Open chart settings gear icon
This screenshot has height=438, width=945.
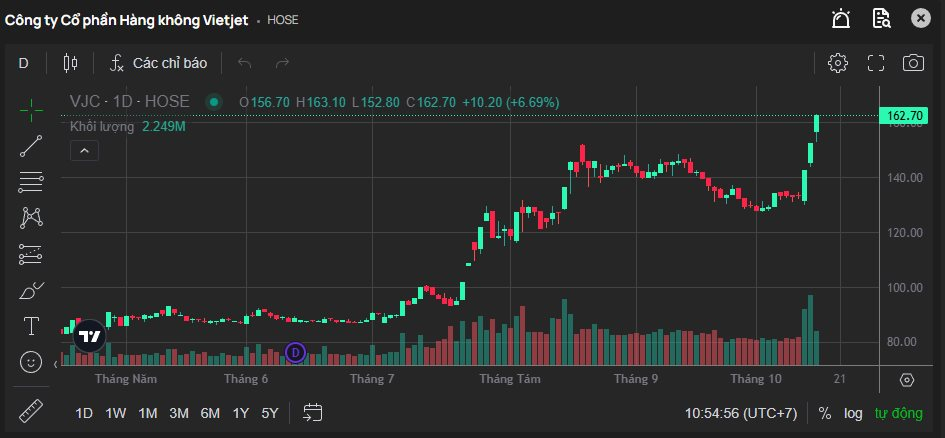(838, 63)
